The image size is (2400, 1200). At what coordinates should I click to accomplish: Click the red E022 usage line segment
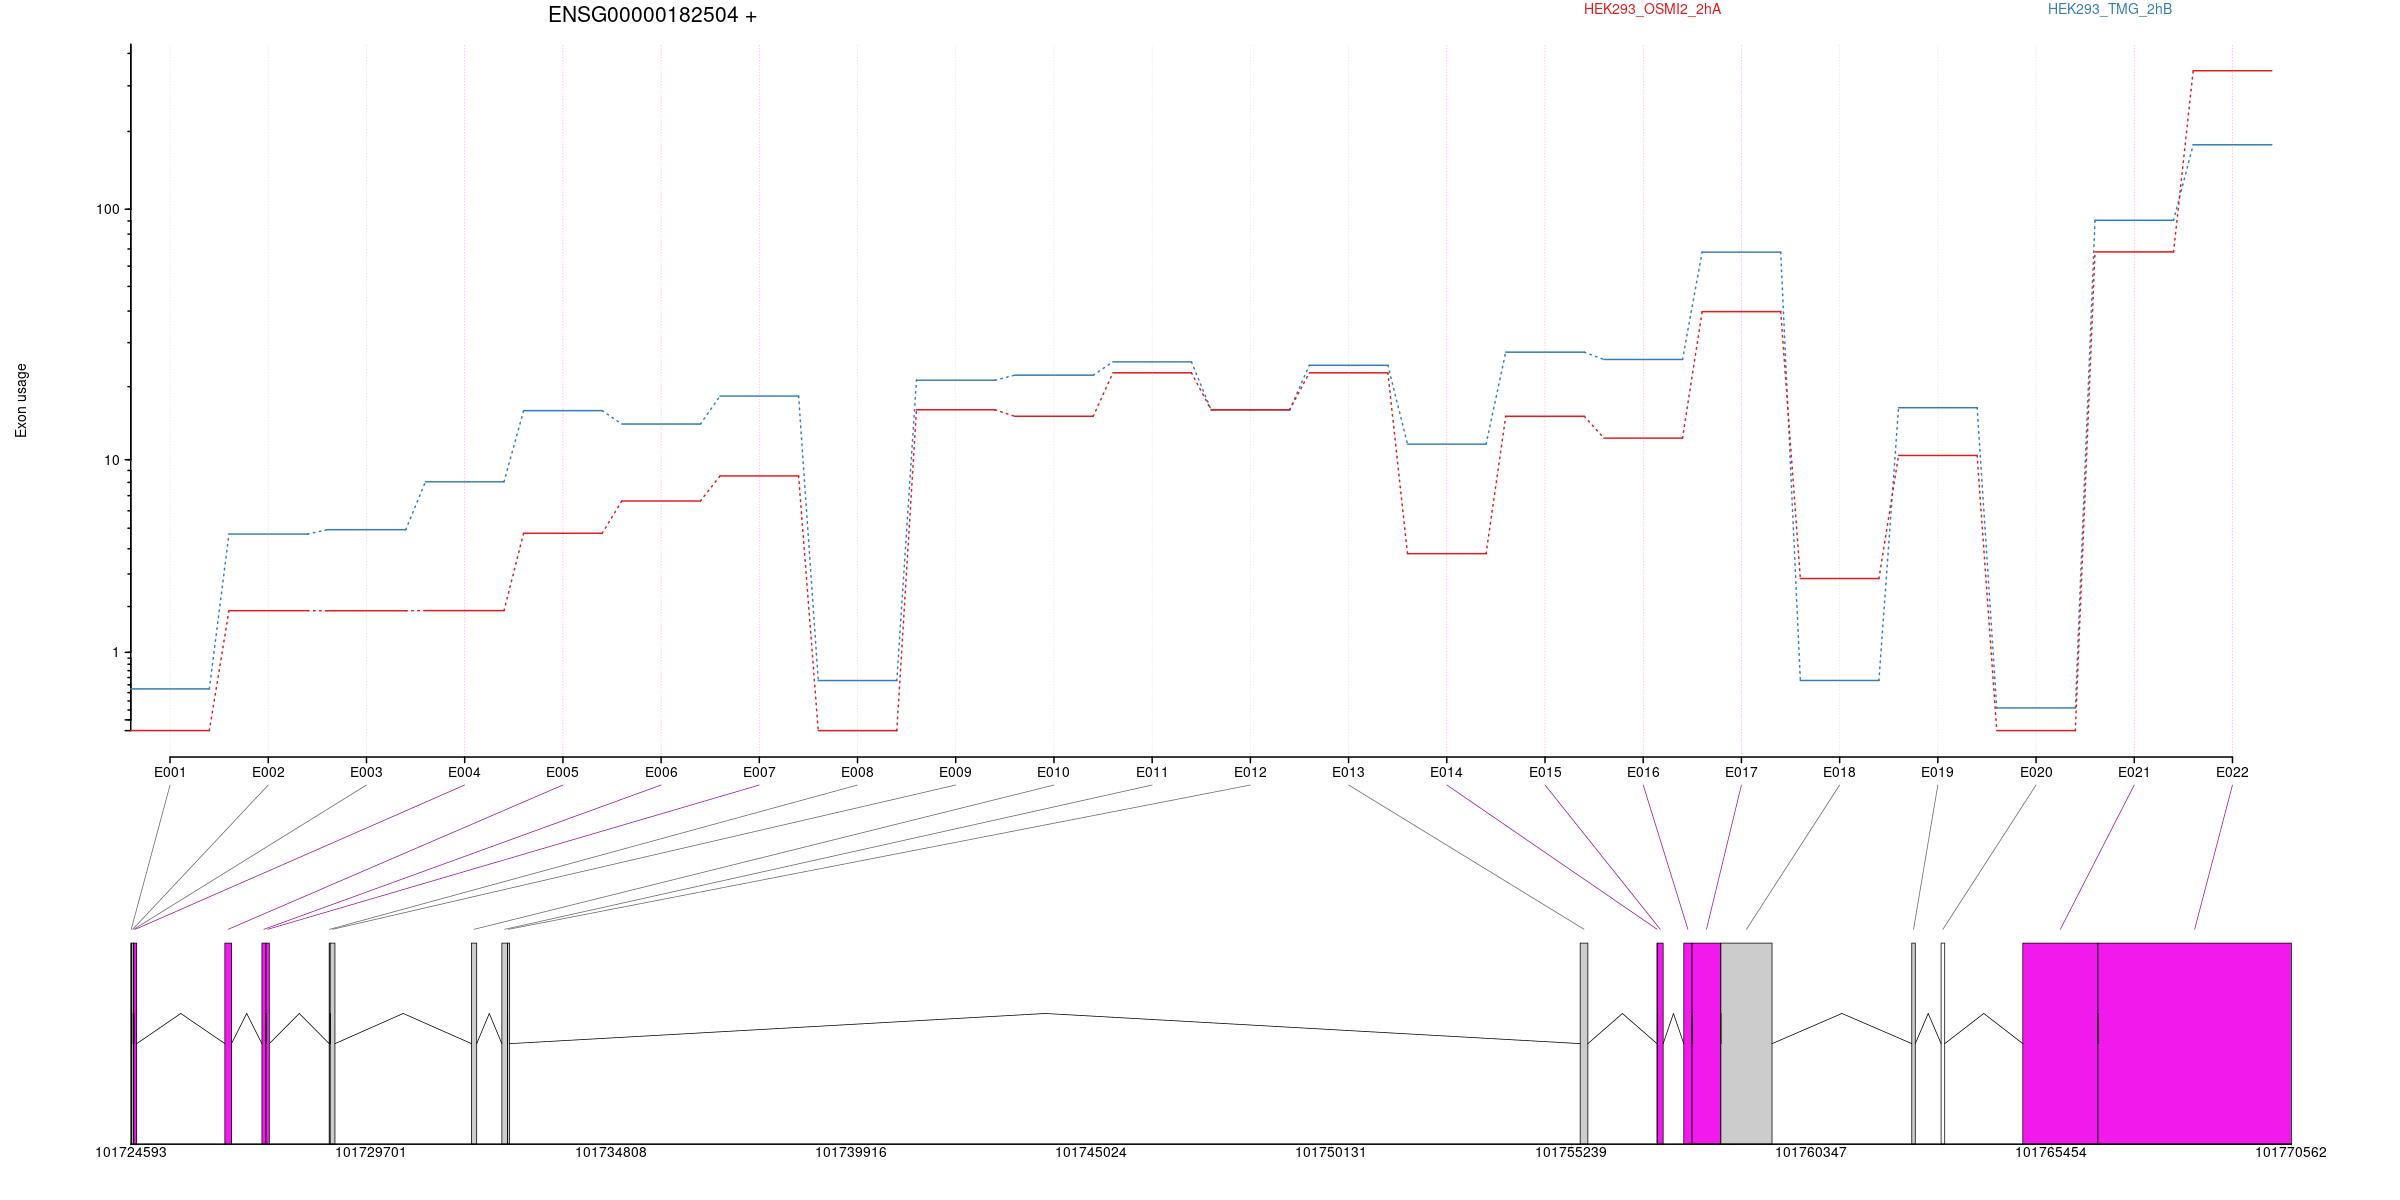click(x=2232, y=71)
